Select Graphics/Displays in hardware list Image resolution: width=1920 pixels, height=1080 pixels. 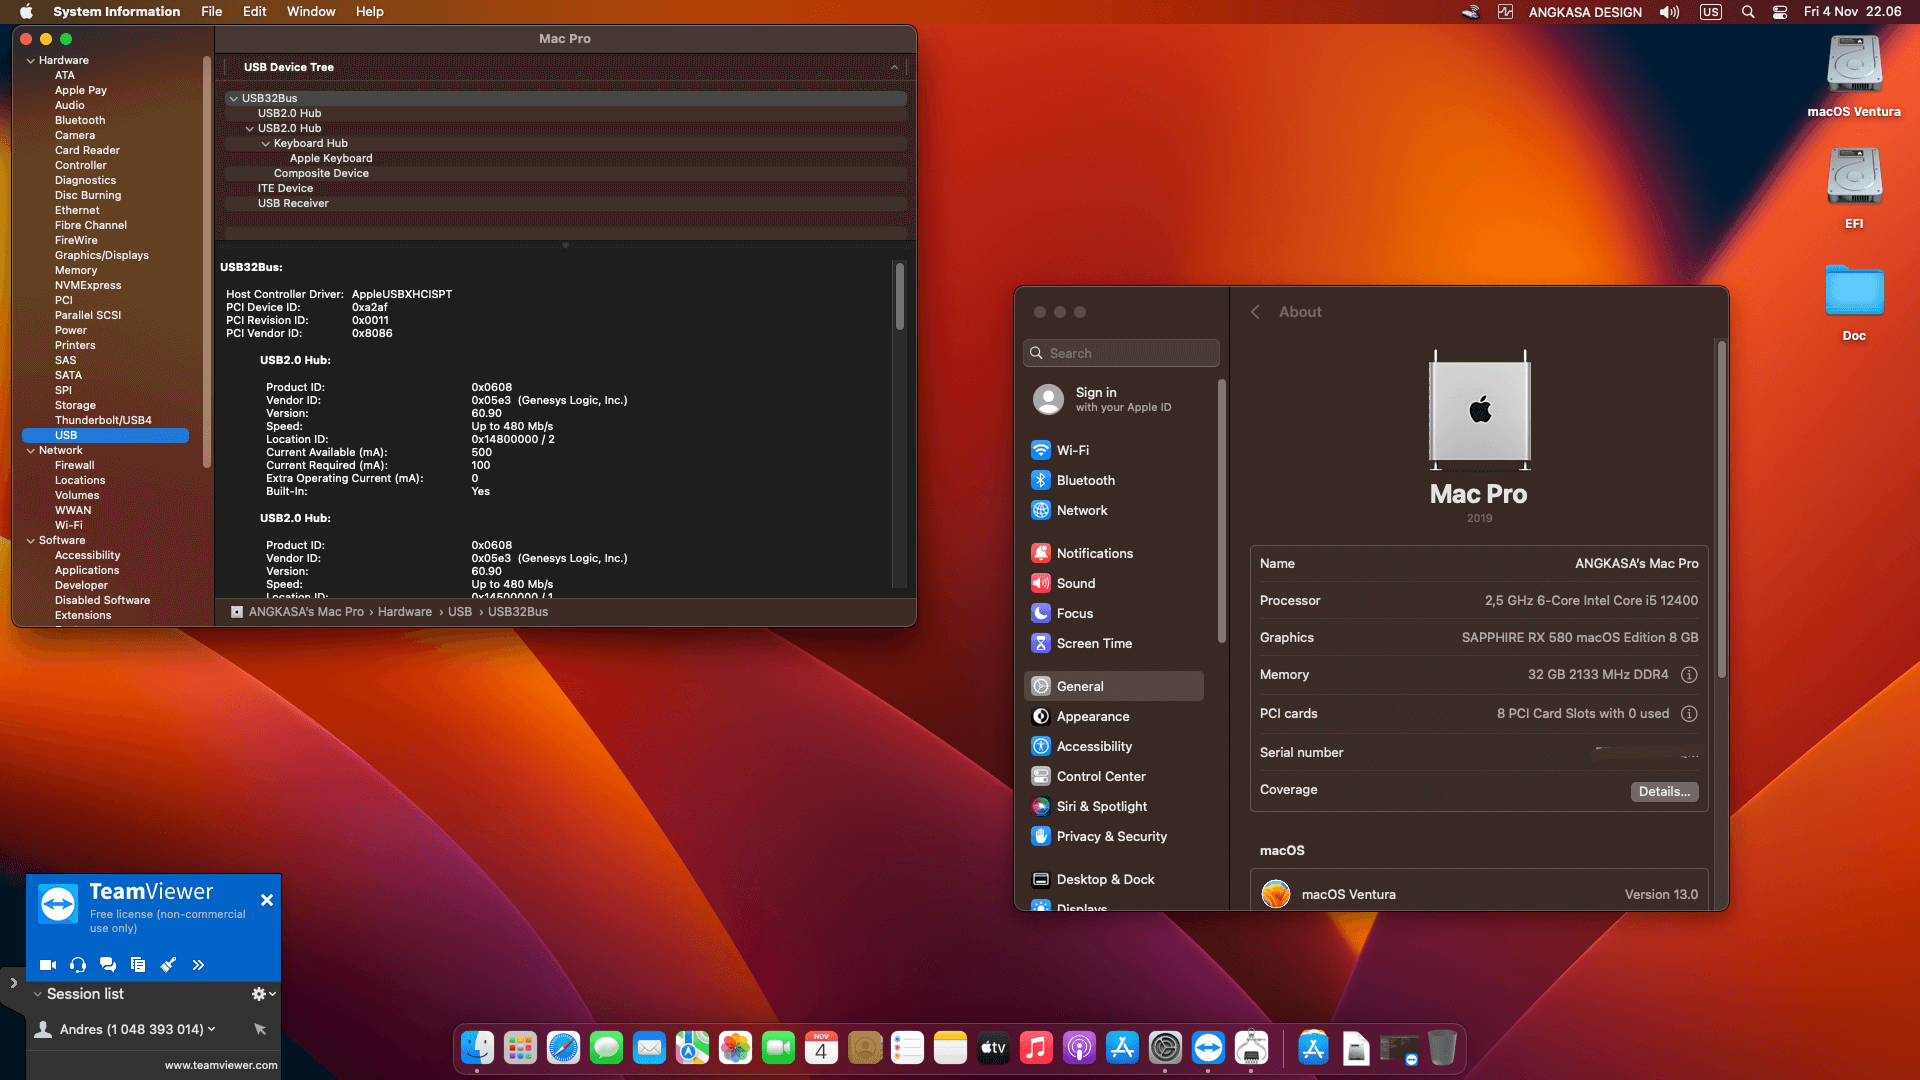click(102, 256)
